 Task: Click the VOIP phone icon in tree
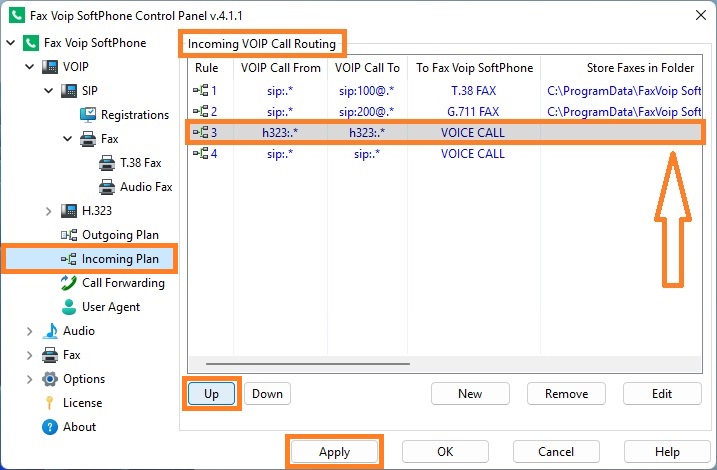tap(50, 67)
